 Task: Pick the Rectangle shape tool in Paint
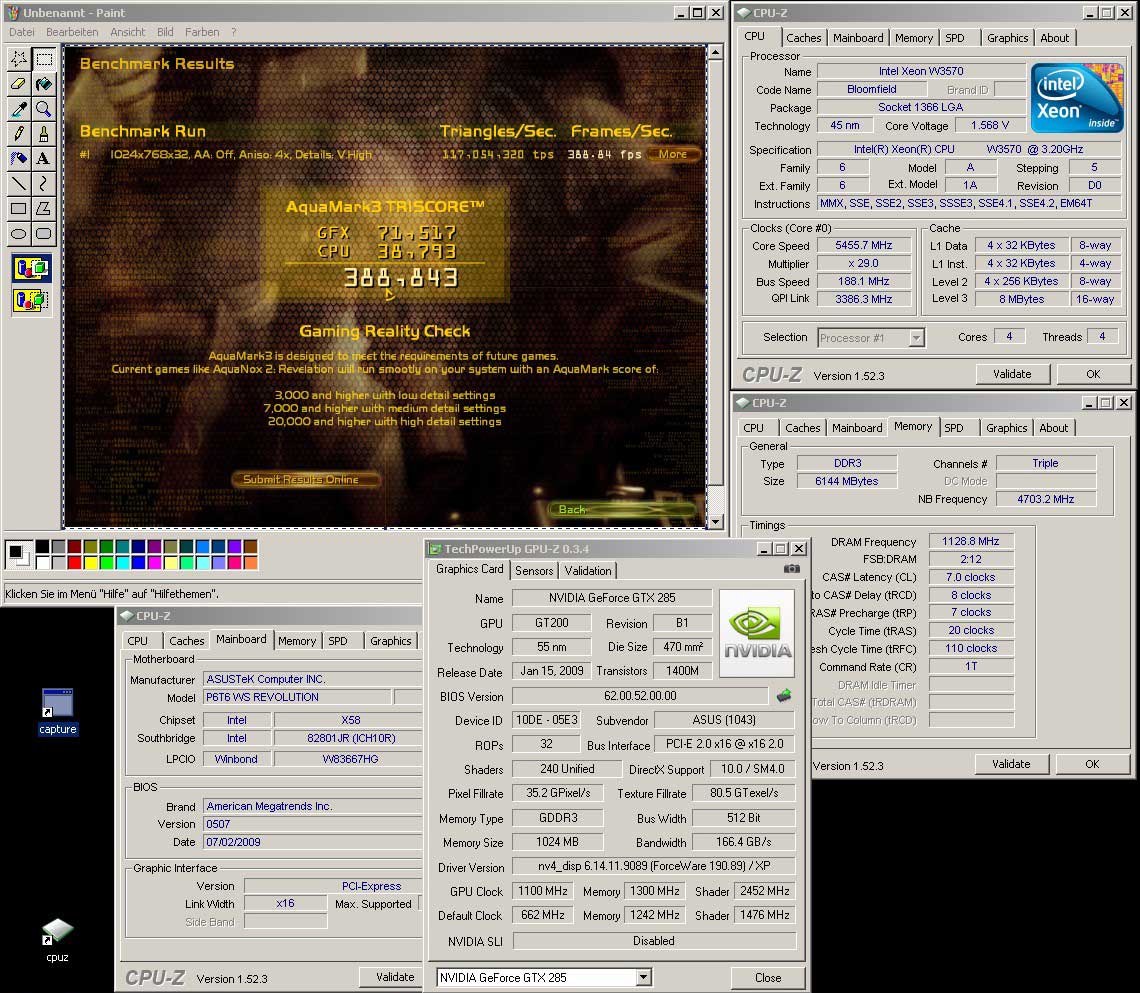pyautogui.click(x=19, y=208)
